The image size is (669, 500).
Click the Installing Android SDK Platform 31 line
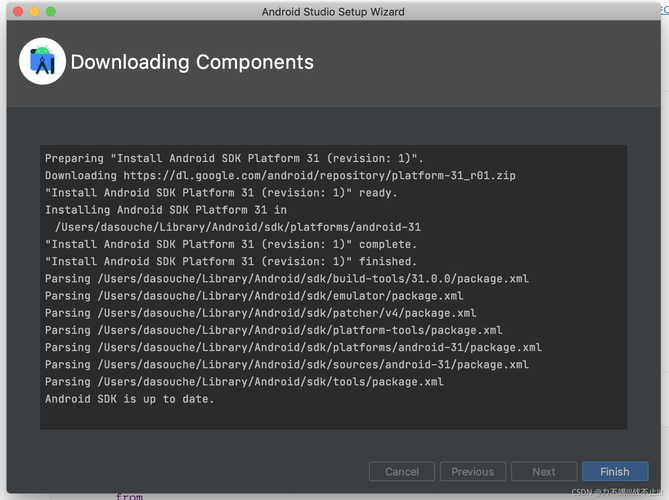[x=166, y=210]
